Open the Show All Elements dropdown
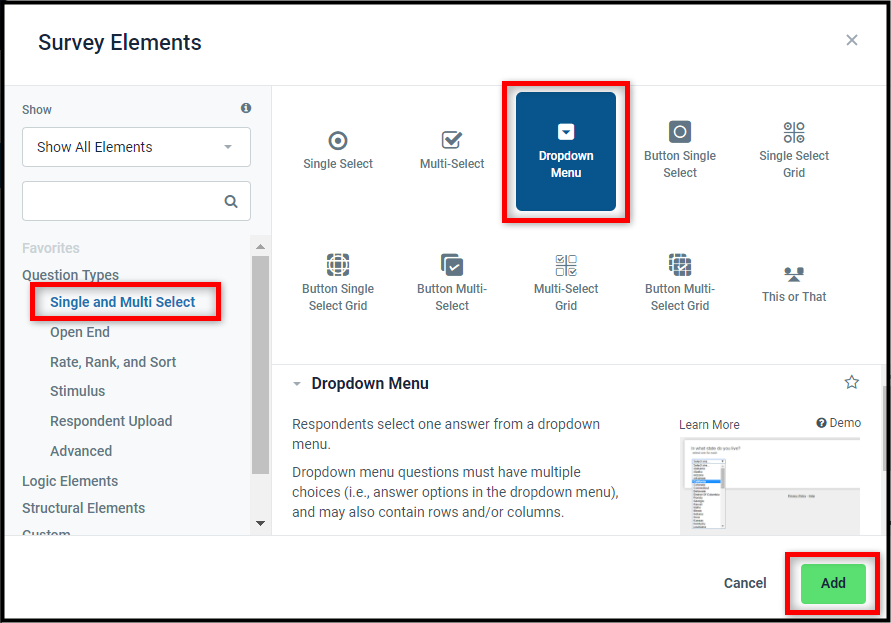Image resolution: width=891 pixels, height=623 pixels. pyautogui.click(x=136, y=147)
